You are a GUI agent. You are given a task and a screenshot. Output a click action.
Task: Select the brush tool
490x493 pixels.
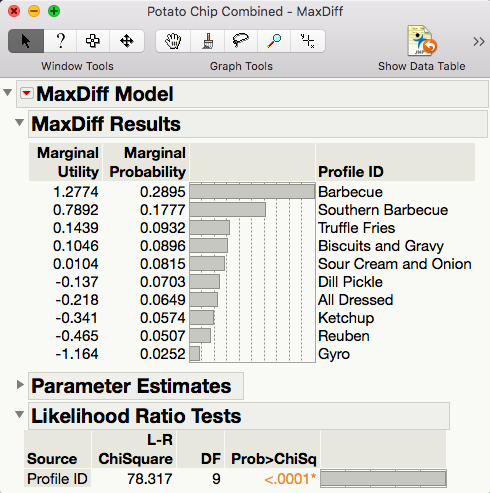[x=207, y=41]
